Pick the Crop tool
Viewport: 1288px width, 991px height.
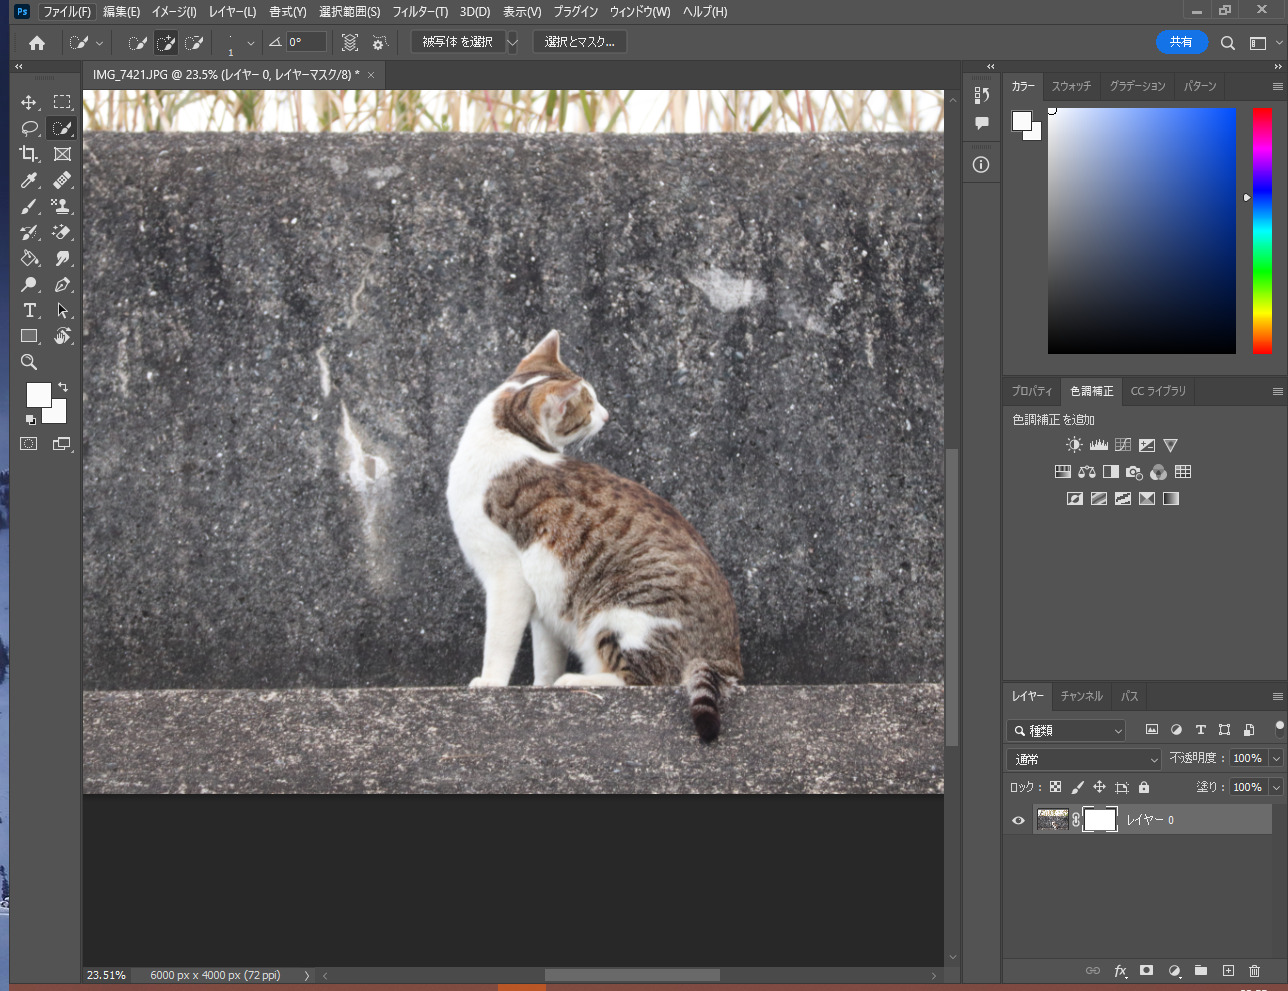pos(29,154)
